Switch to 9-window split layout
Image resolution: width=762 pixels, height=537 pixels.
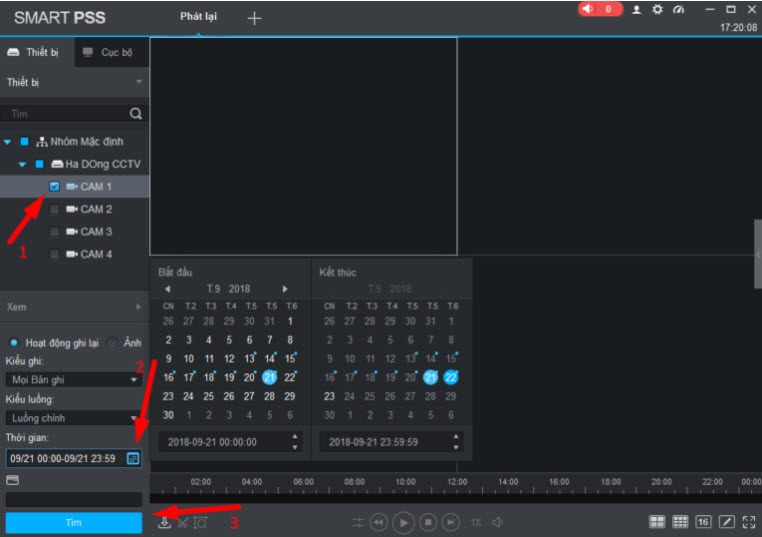point(680,522)
